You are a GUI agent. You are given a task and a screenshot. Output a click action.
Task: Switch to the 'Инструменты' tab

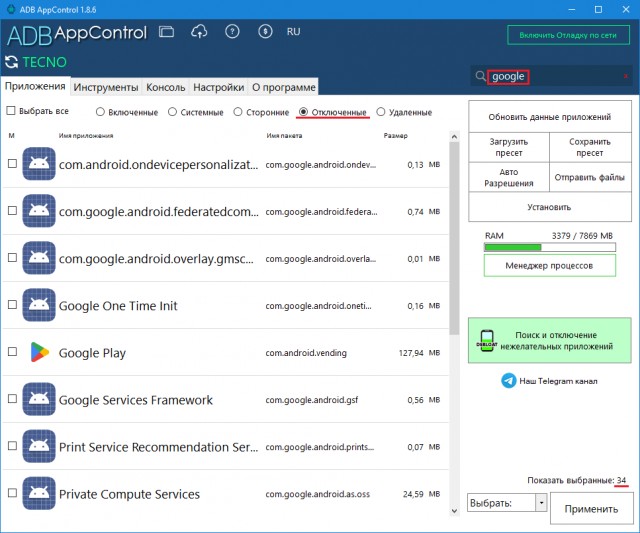click(x=105, y=87)
